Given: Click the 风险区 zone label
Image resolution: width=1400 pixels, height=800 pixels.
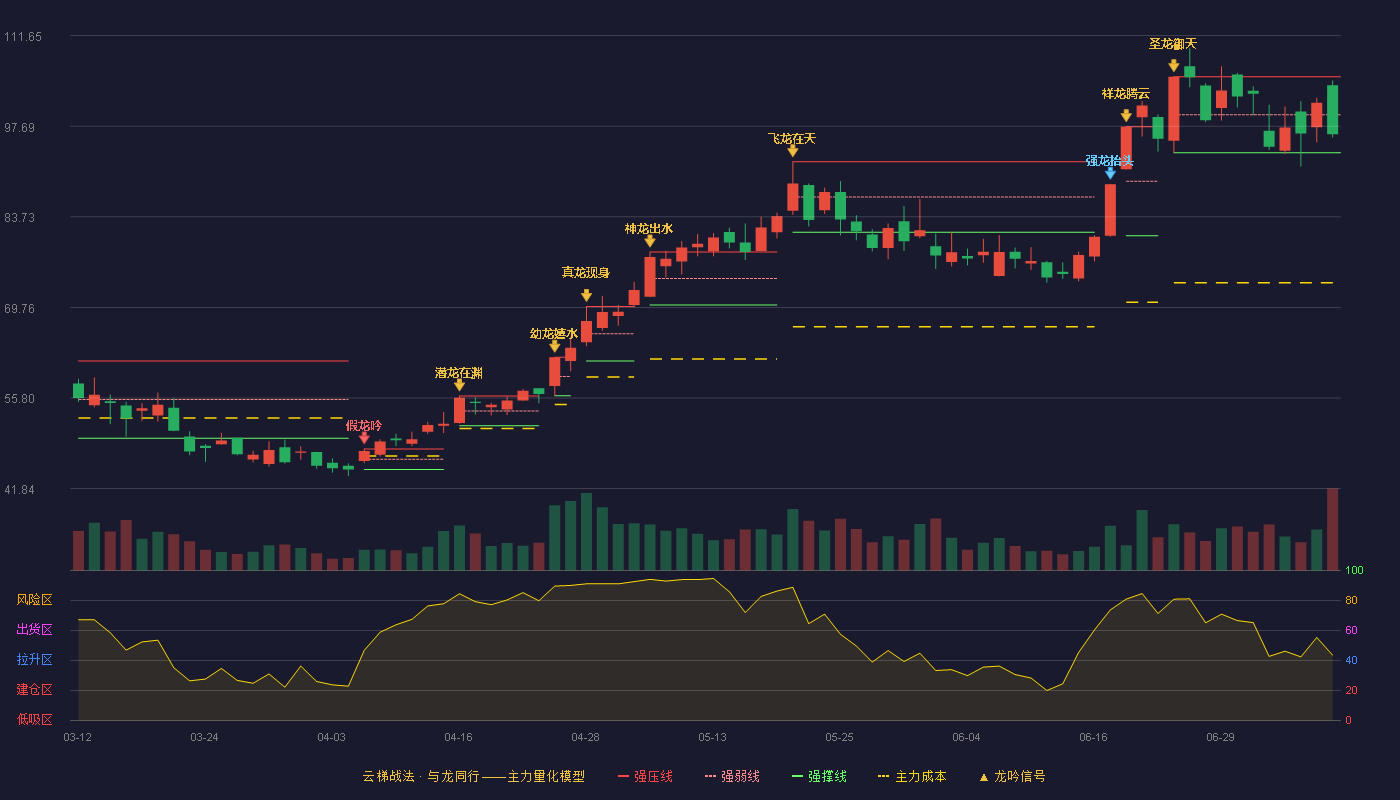Looking at the screenshot, I should pyautogui.click(x=34, y=600).
